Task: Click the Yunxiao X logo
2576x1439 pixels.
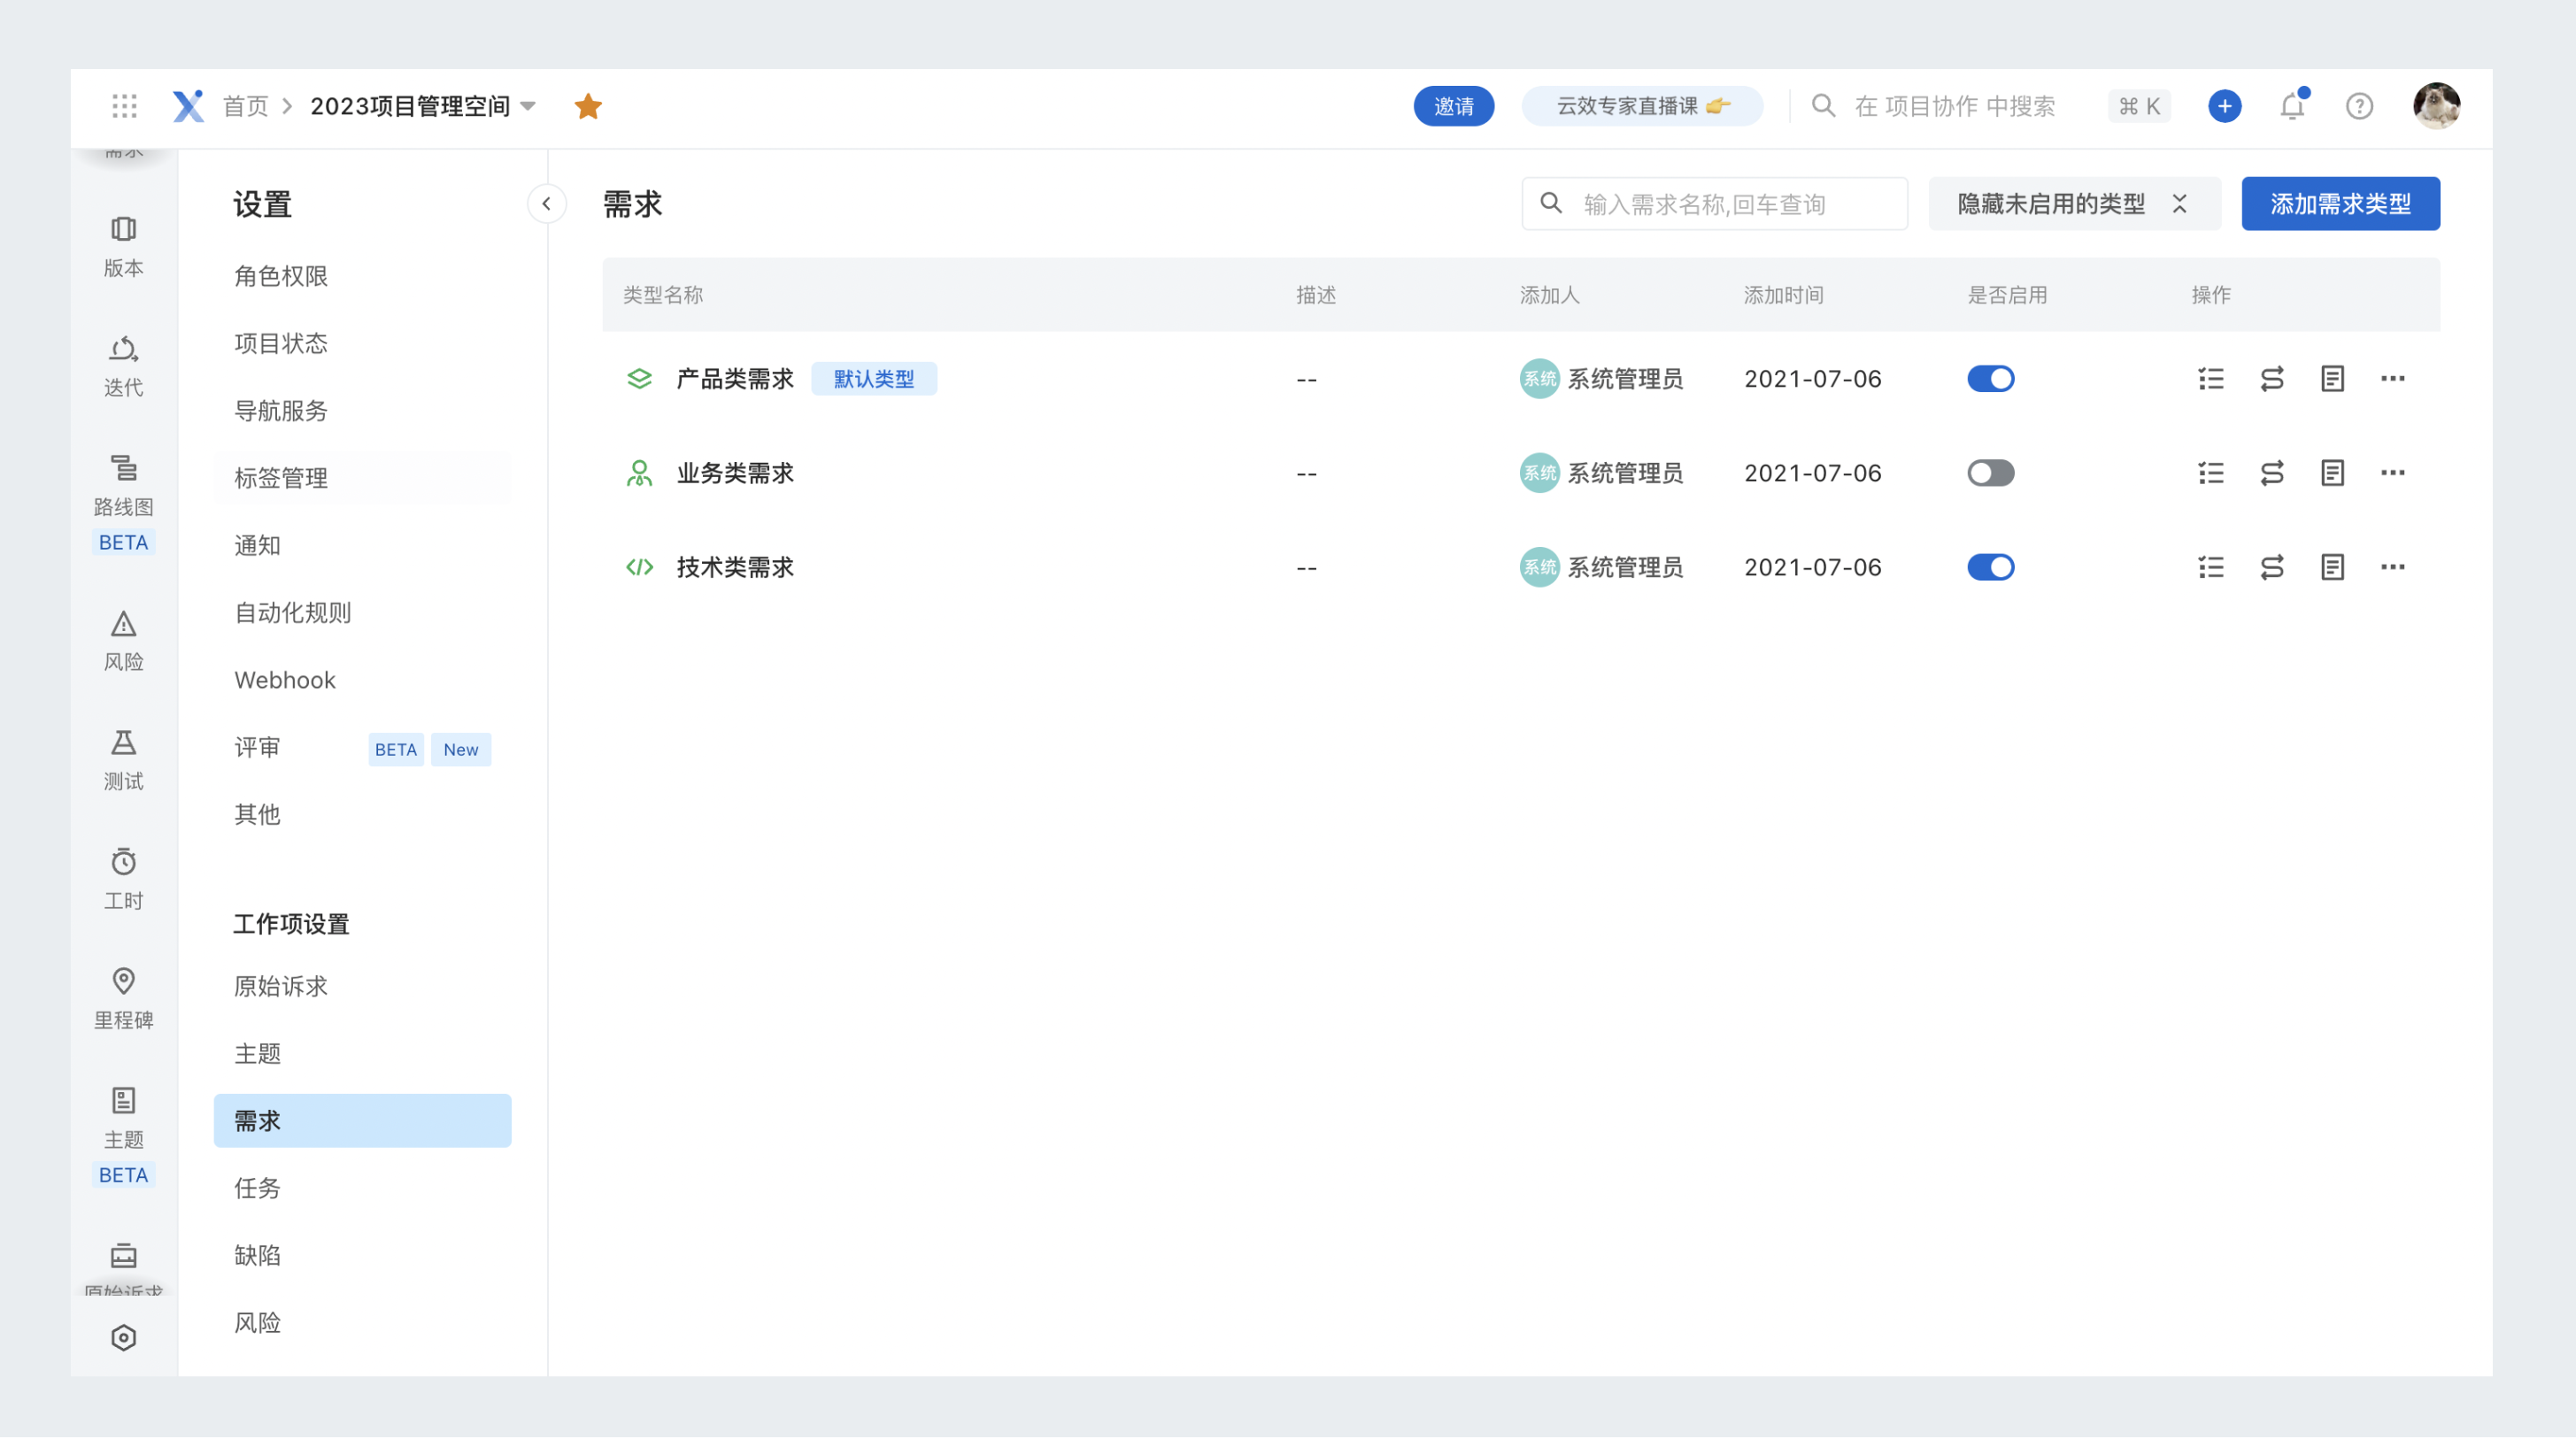Action: coord(188,105)
